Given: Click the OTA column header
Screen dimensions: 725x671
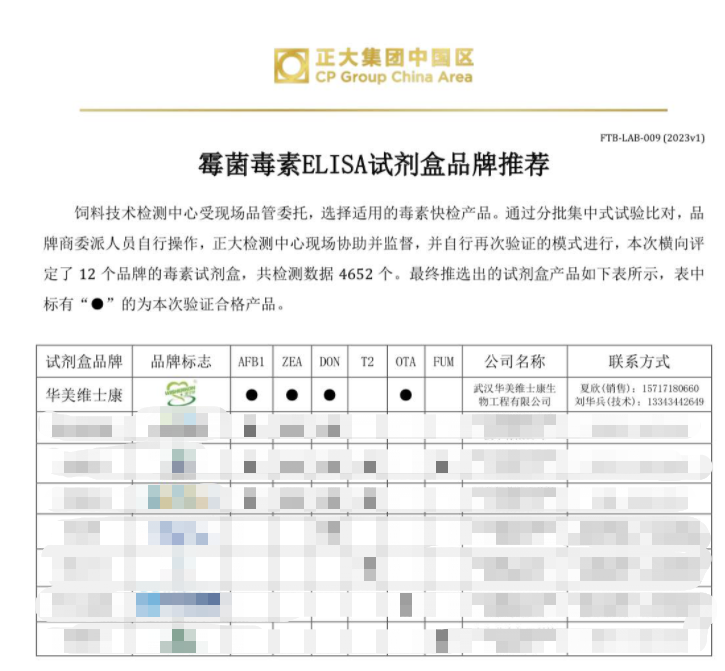Looking at the screenshot, I should point(406,362).
